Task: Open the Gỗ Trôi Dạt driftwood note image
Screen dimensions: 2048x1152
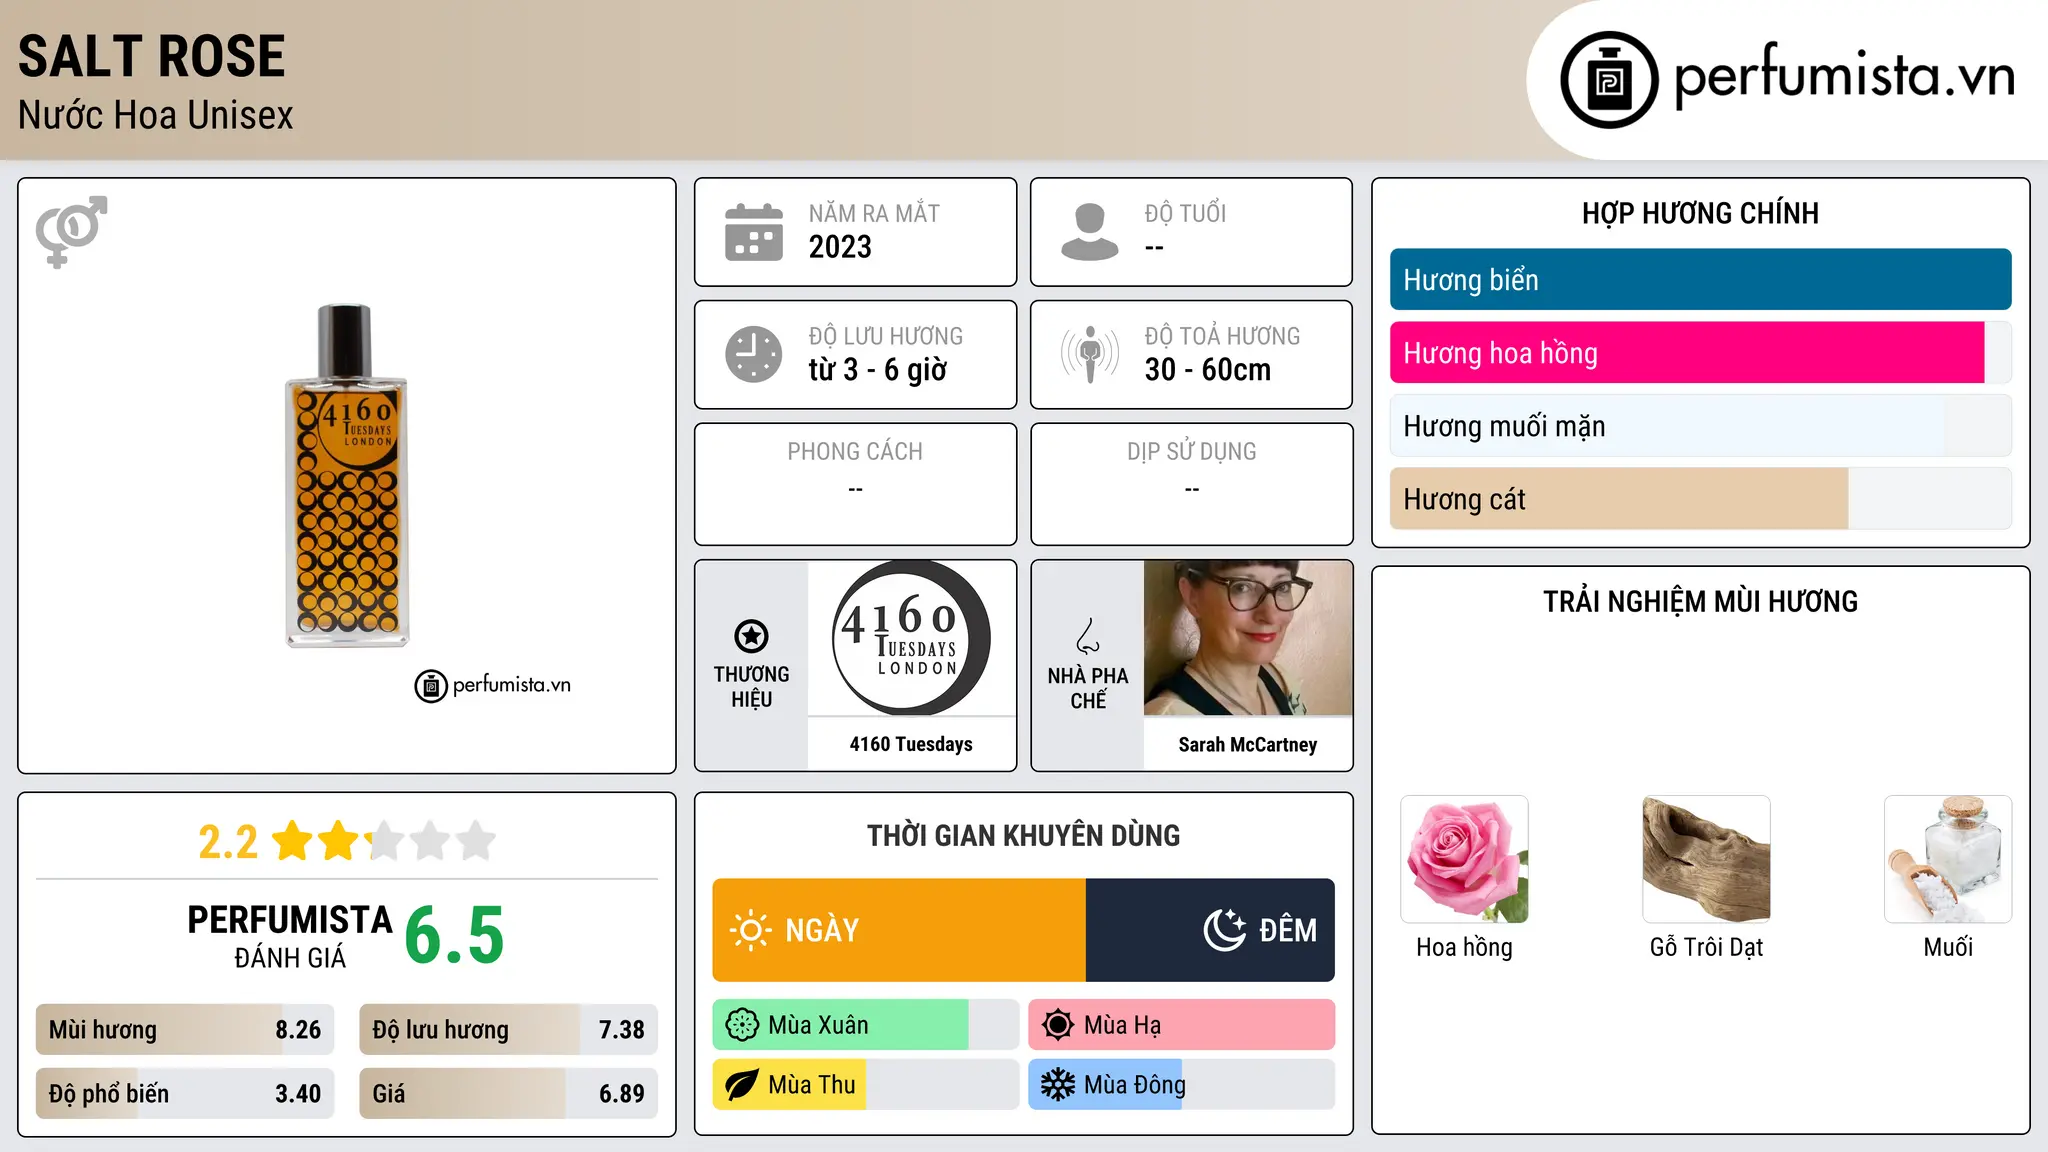Action: [x=1706, y=859]
